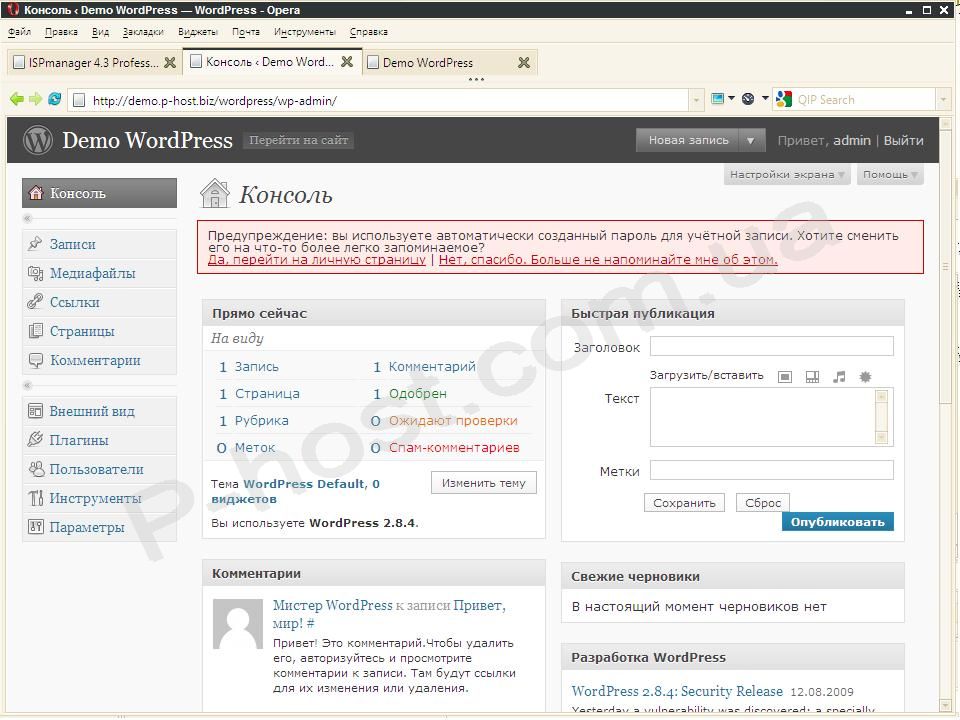Screen dimensions: 960x720
Task: Open the Закладки menu
Action: tap(143, 32)
